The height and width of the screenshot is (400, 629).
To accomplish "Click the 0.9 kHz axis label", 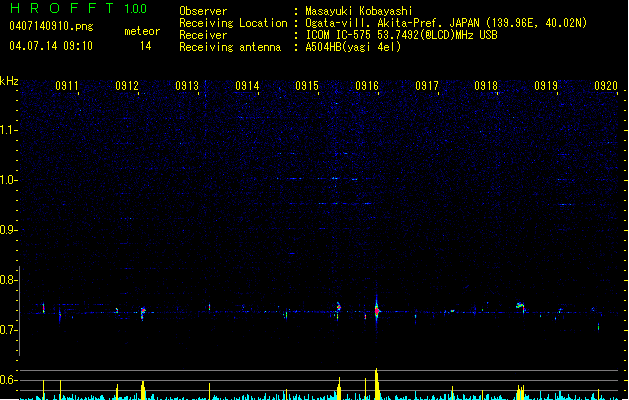I will tap(8, 230).
